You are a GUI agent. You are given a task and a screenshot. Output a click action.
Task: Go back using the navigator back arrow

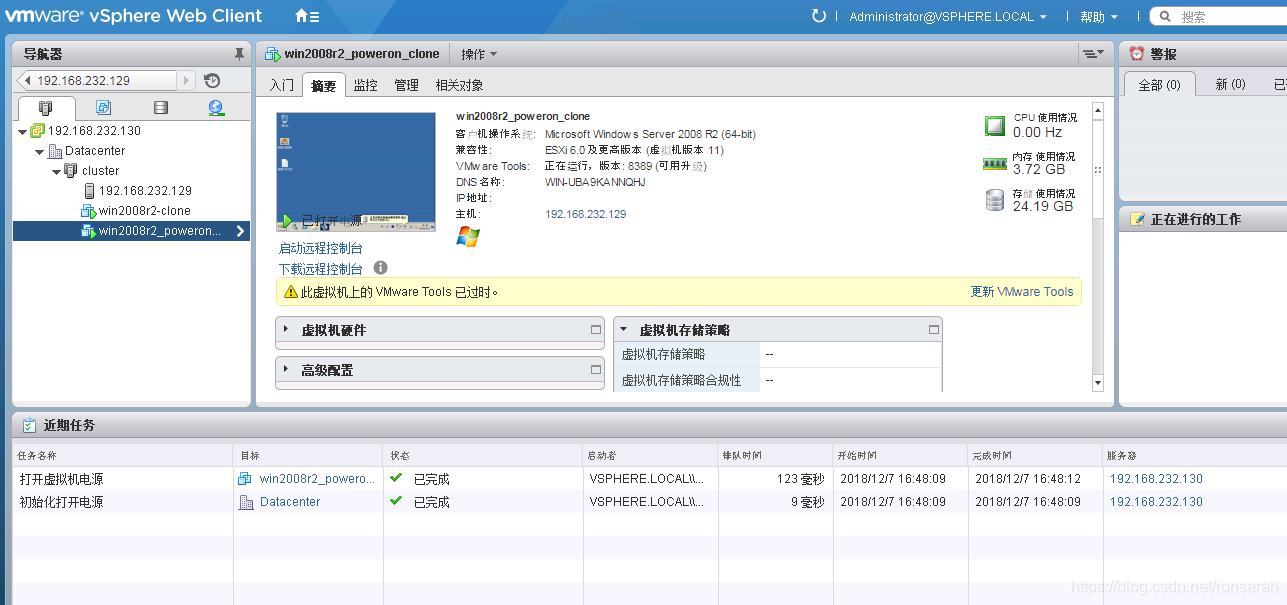[27, 81]
